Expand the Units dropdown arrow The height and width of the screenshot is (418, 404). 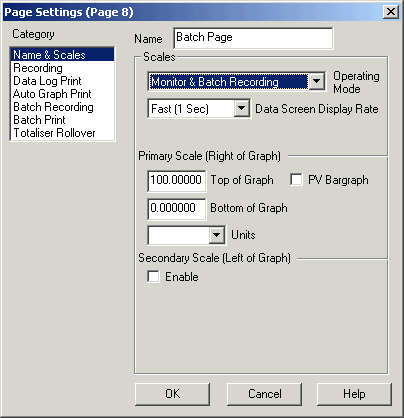pyautogui.click(x=217, y=235)
